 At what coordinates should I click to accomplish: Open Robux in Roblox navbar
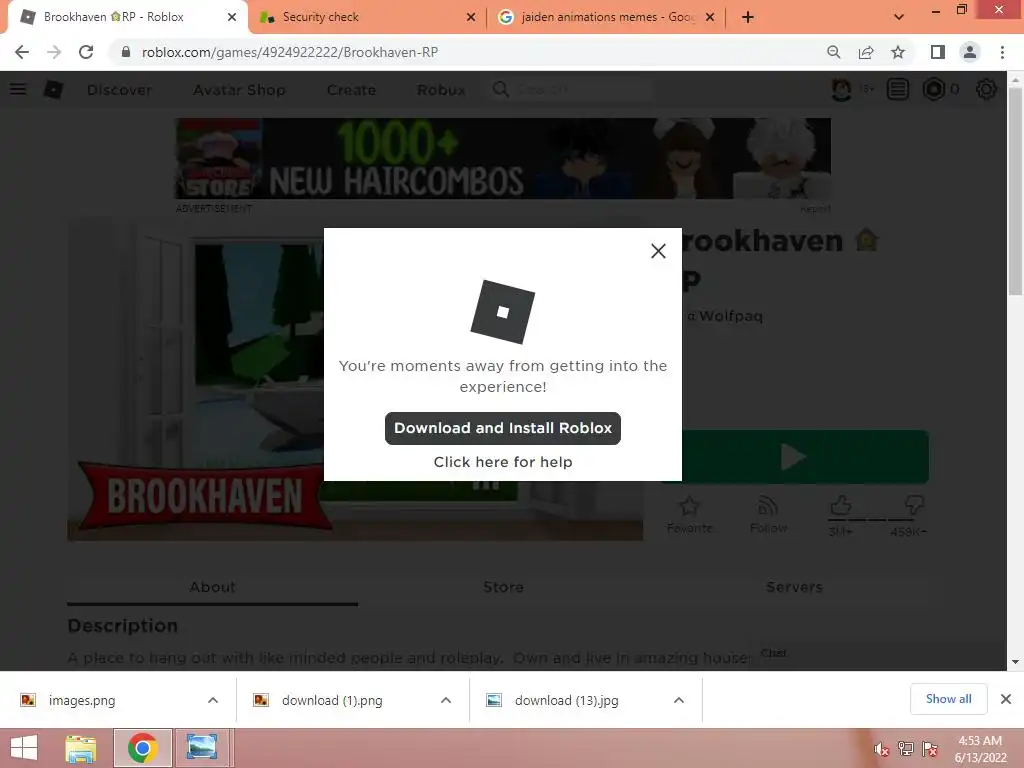441,90
